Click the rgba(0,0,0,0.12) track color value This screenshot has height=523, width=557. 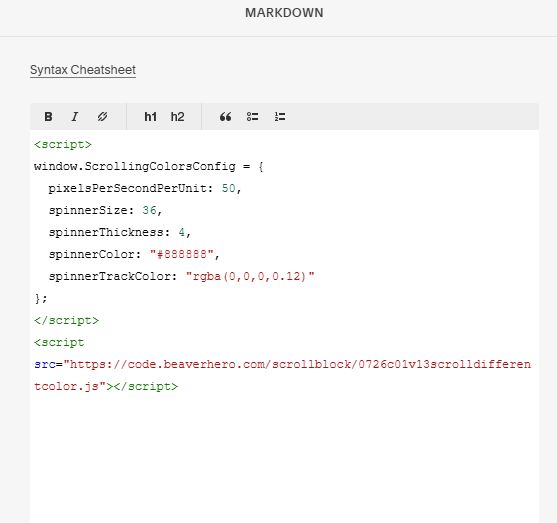click(x=250, y=276)
